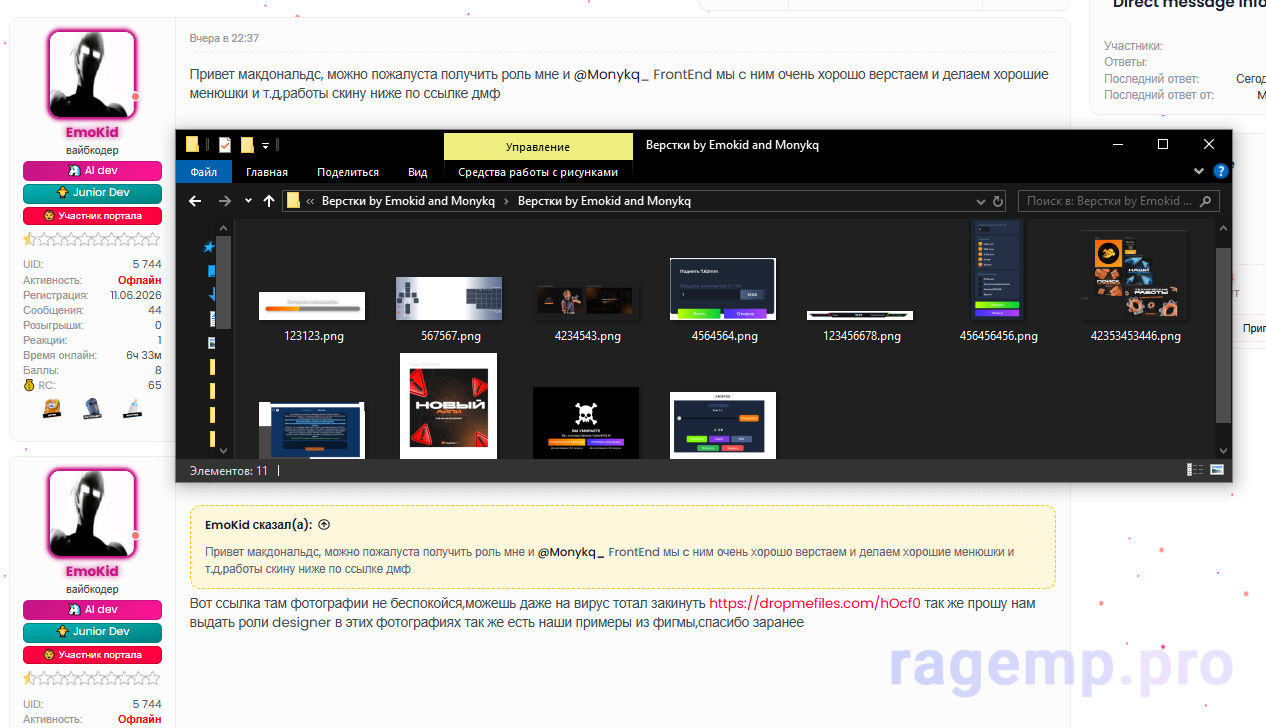Click post timestamp Вчера в 22:37
The width and height of the screenshot is (1266, 728).
(x=224, y=38)
